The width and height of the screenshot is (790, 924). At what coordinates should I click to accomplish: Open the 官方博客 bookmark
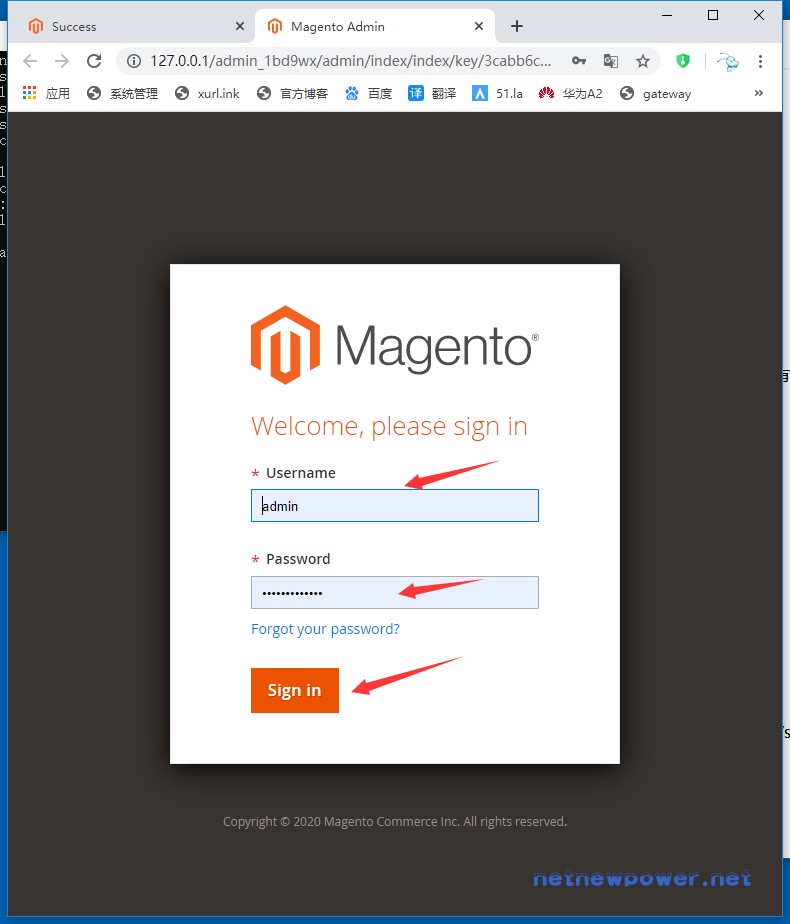coord(292,93)
